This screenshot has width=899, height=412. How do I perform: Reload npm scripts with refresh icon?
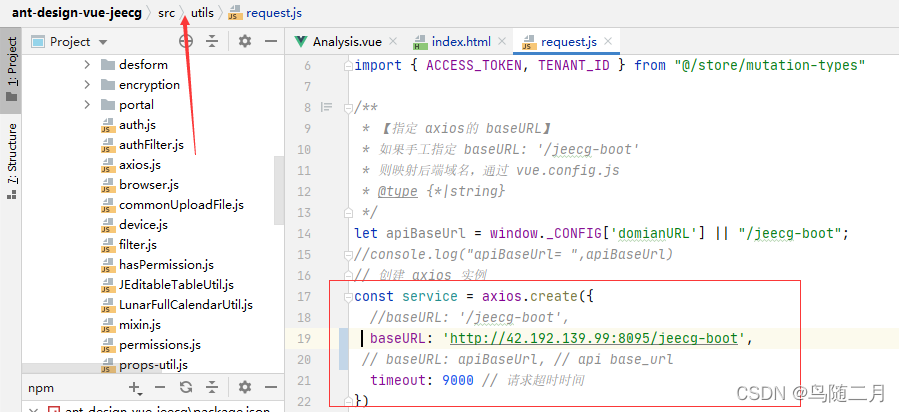(185, 387)
